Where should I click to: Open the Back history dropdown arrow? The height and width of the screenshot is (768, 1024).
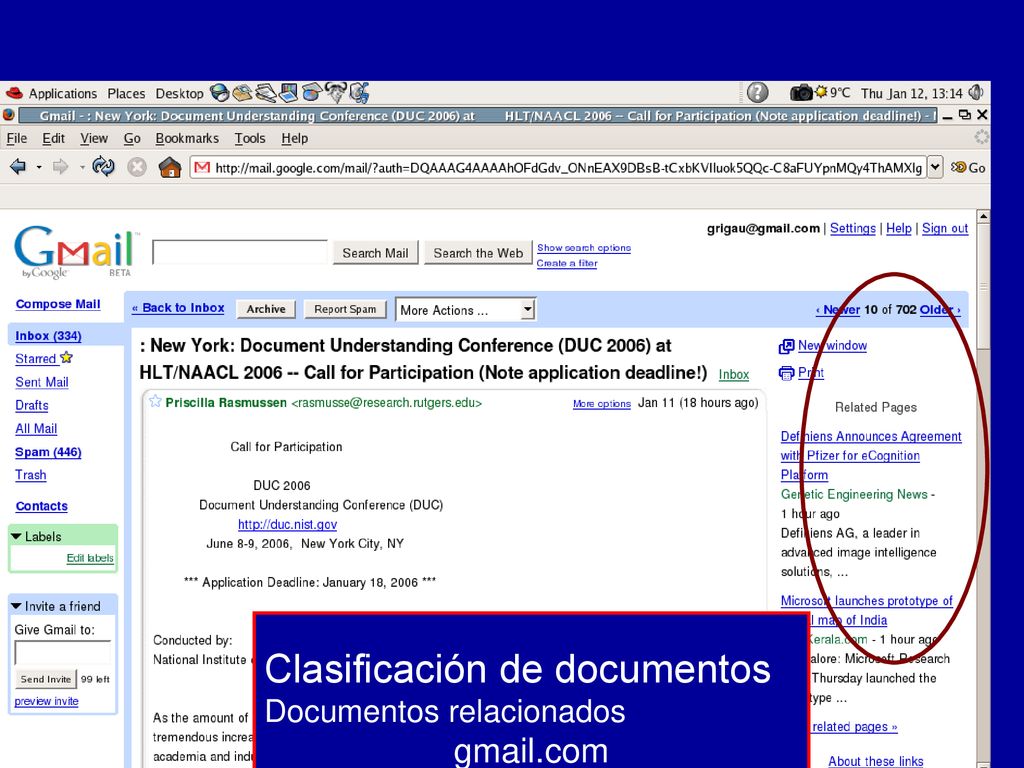pos(39,168)
